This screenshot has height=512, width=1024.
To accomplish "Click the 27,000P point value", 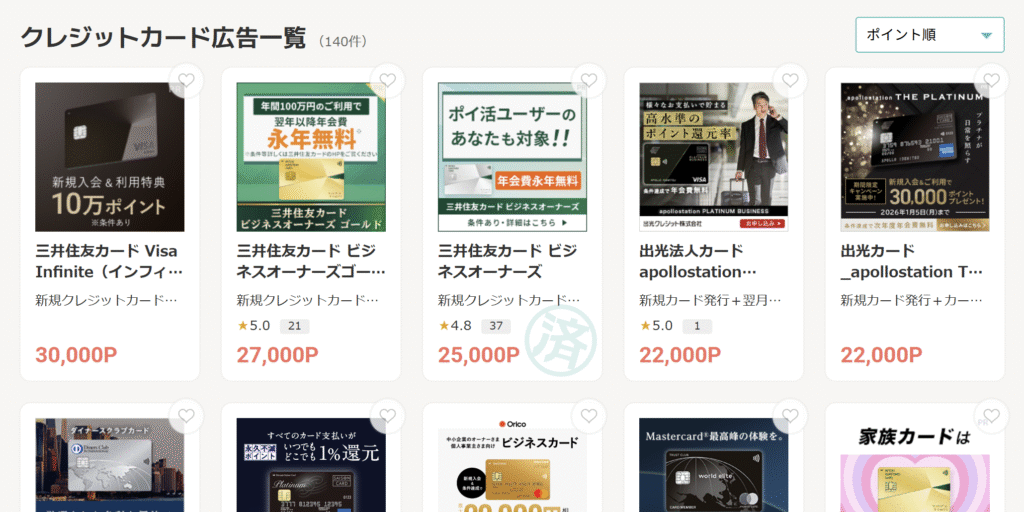I will point(278,355).
